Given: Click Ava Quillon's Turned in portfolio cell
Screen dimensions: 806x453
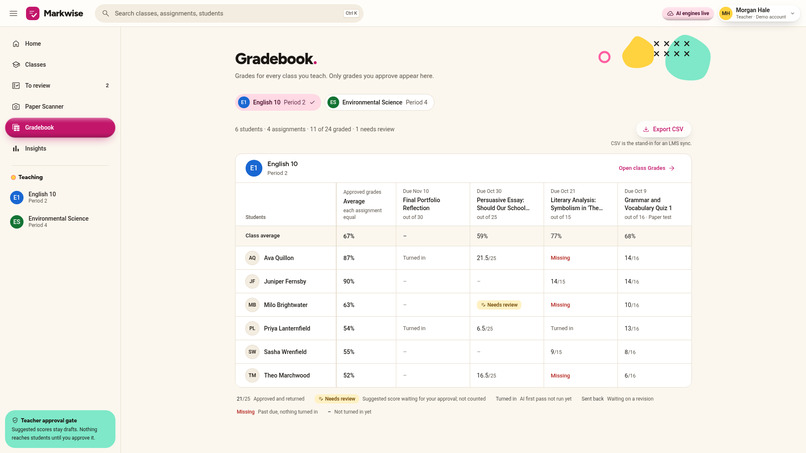Looking at the screenshot, I should pos(414,258).
